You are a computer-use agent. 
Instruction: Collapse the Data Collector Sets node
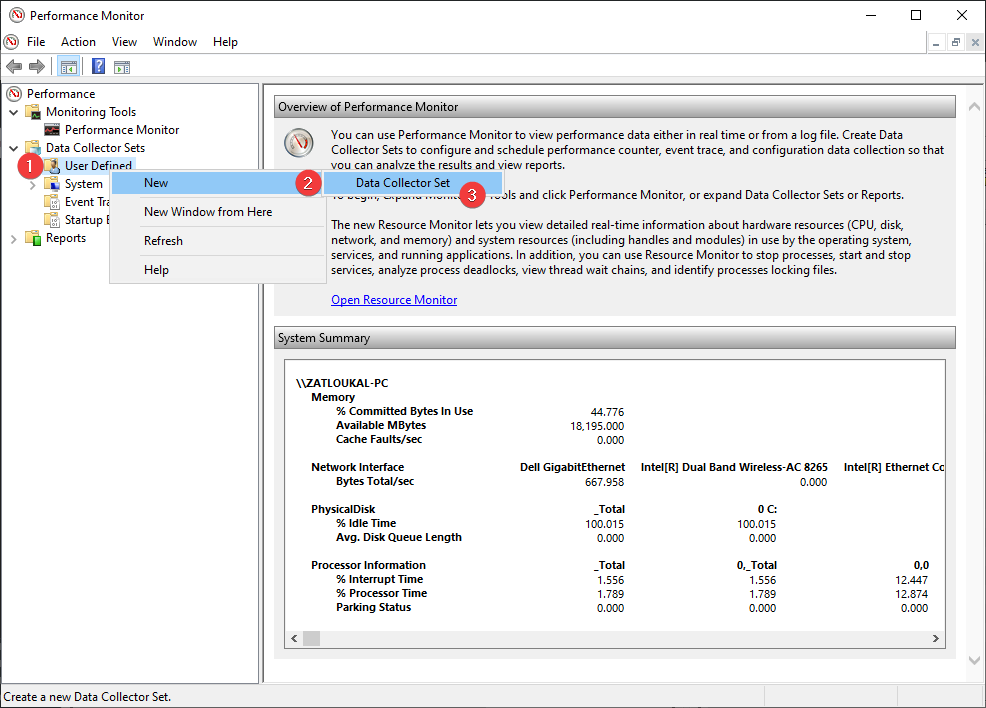14,148
